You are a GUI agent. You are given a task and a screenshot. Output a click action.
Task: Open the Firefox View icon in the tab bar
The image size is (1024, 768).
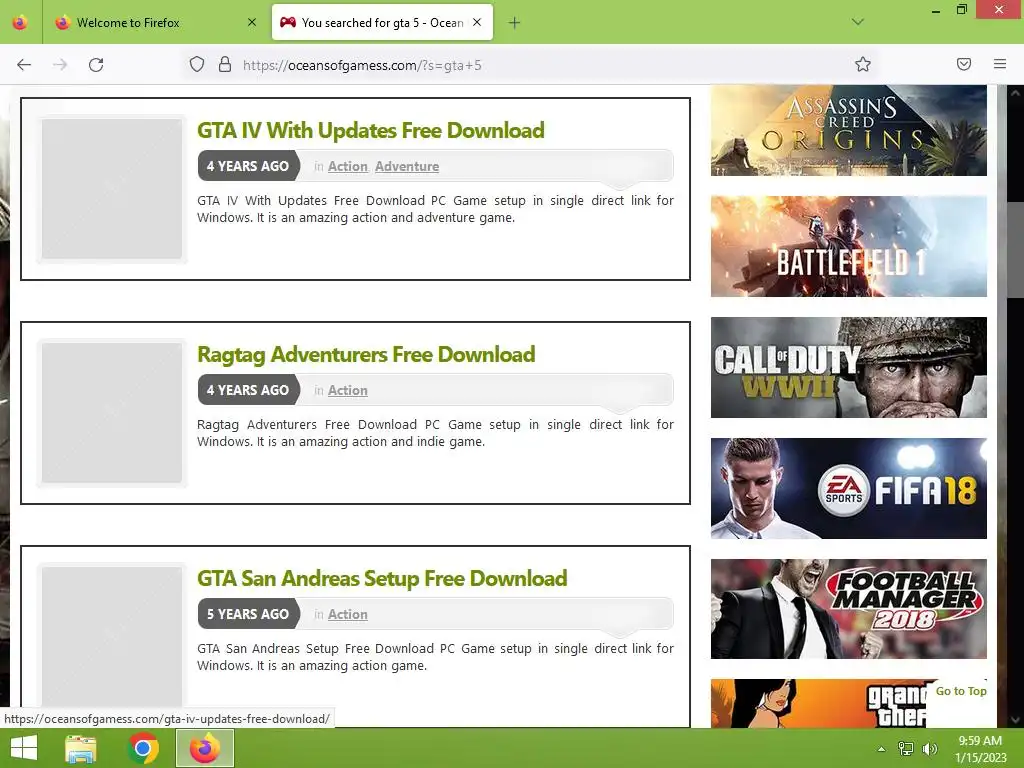pyautogui.click(x=20, y=22)
